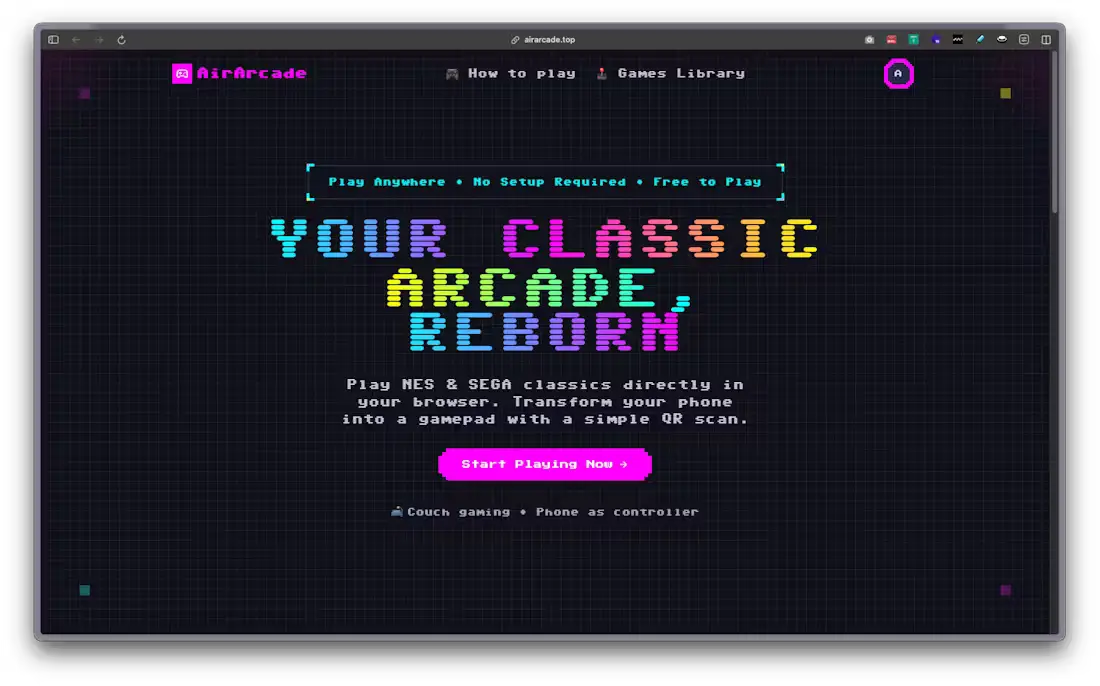
Task: Open the How to play page
Action: coord(521,73)
